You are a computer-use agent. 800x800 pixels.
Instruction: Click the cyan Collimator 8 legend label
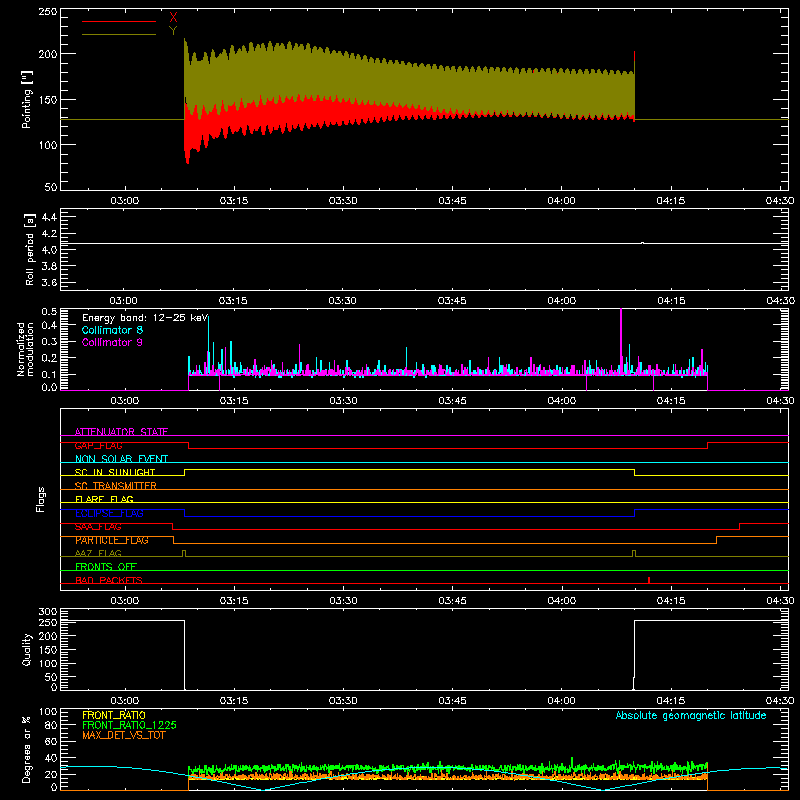click(112, 330)
